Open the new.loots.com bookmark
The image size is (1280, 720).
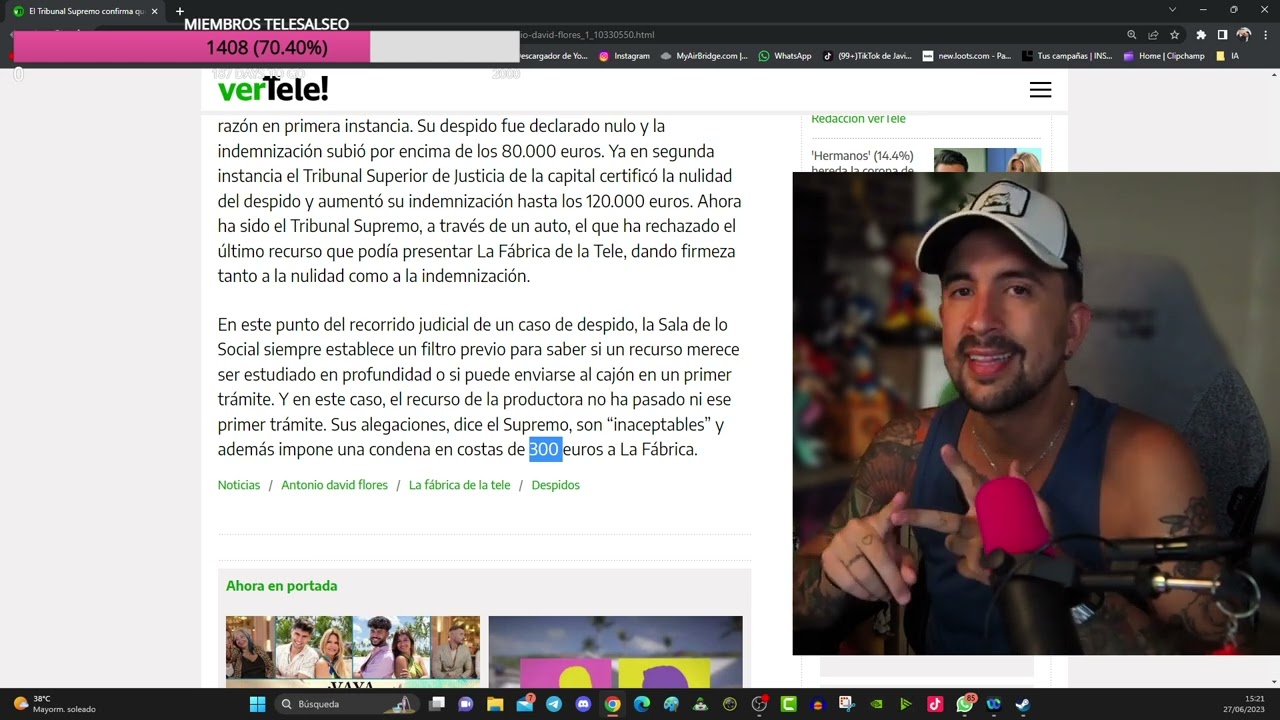(967, 56)
